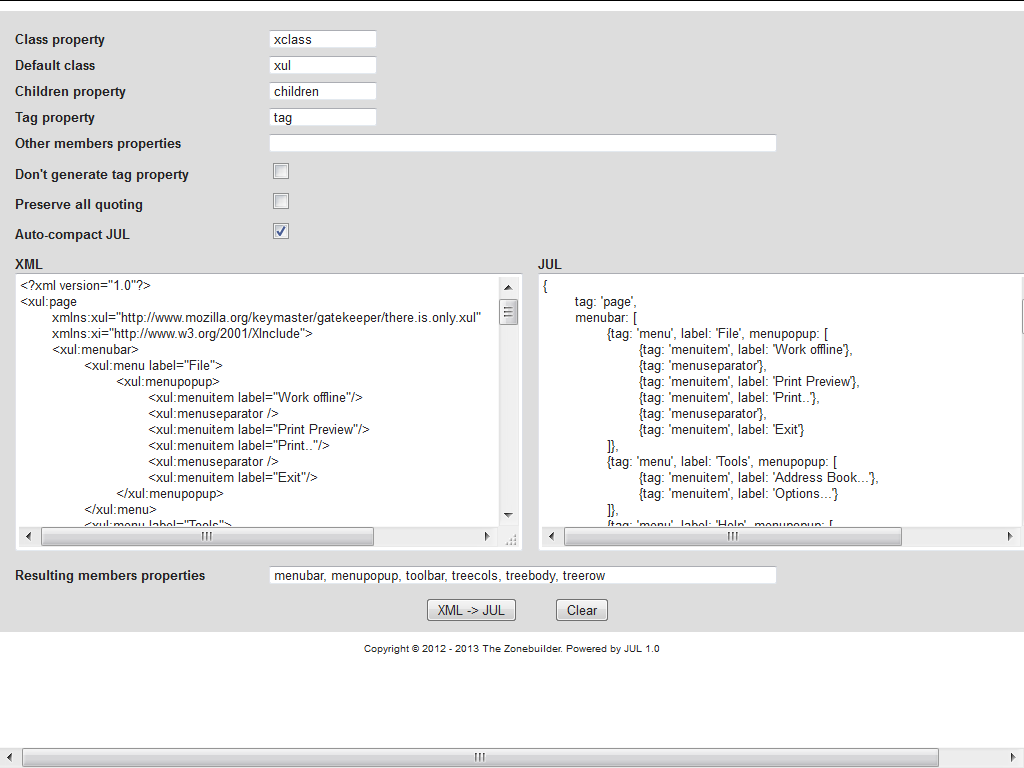
Task: Click the page-bottom horizontal scrollbar thumb
Action: [478, 757]
